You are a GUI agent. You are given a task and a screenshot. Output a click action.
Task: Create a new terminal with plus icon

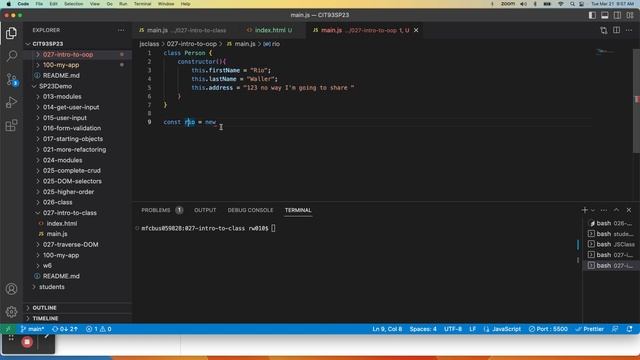pyautogui.click(x=584, y=210)
